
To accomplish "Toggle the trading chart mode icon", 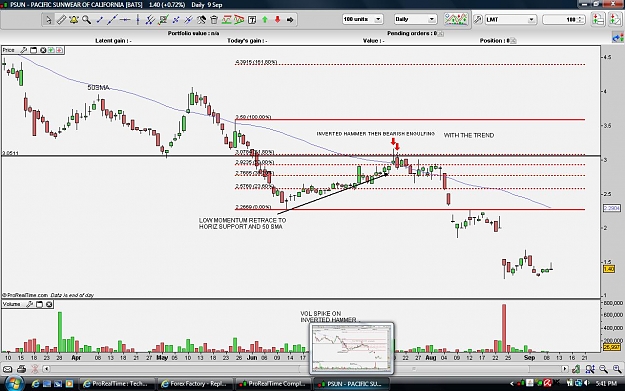I will click(x=456, y=19).
